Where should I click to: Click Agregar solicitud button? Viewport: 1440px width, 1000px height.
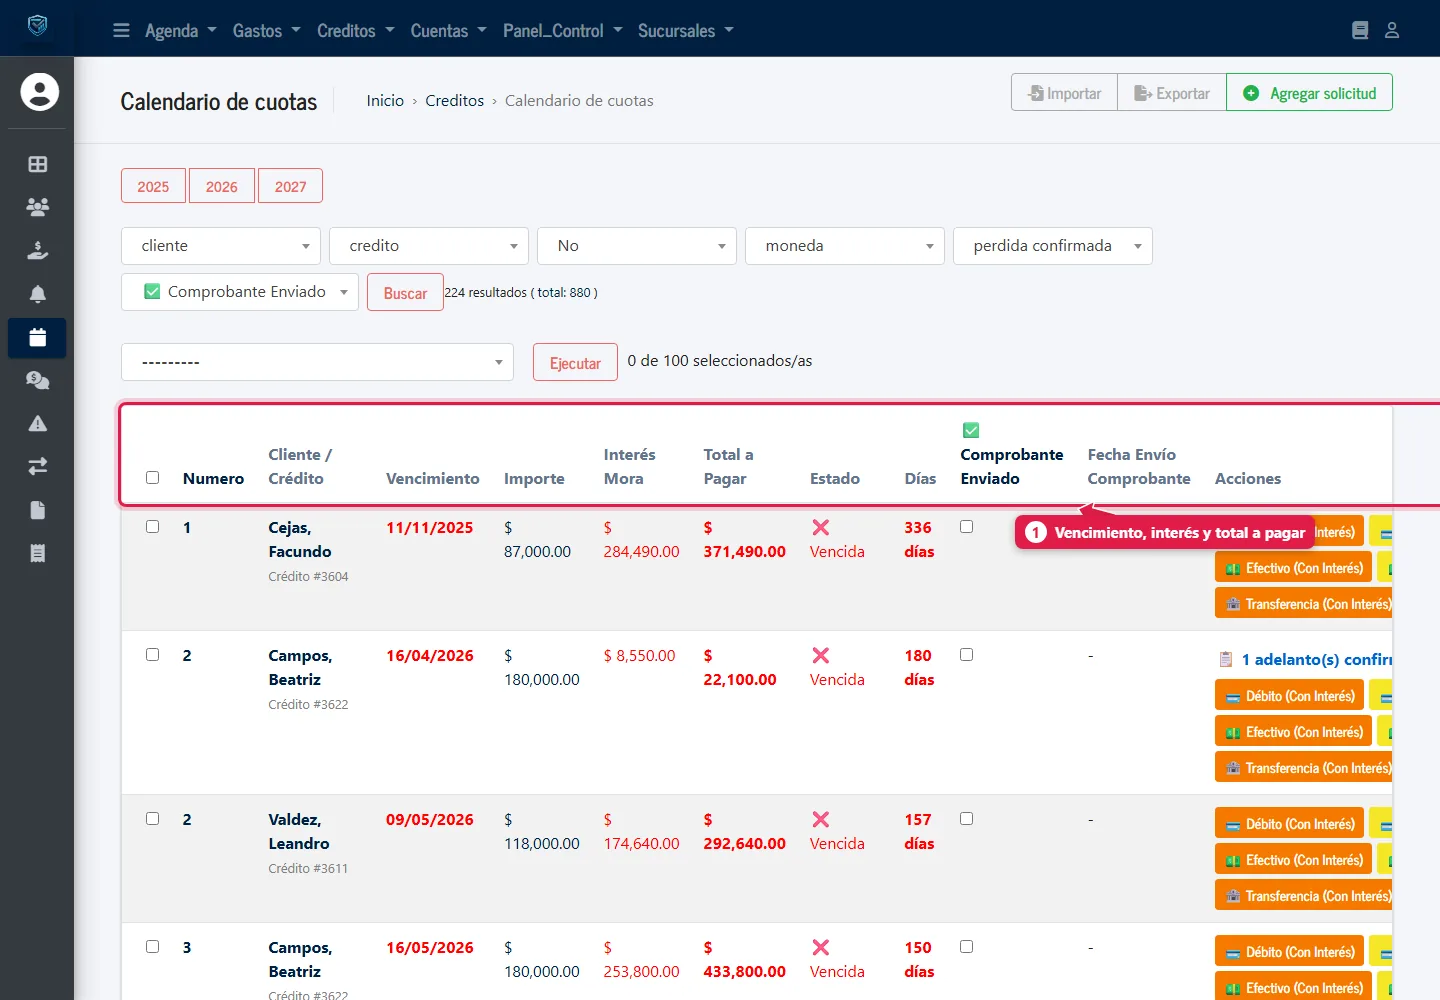tap(1309, 93)
